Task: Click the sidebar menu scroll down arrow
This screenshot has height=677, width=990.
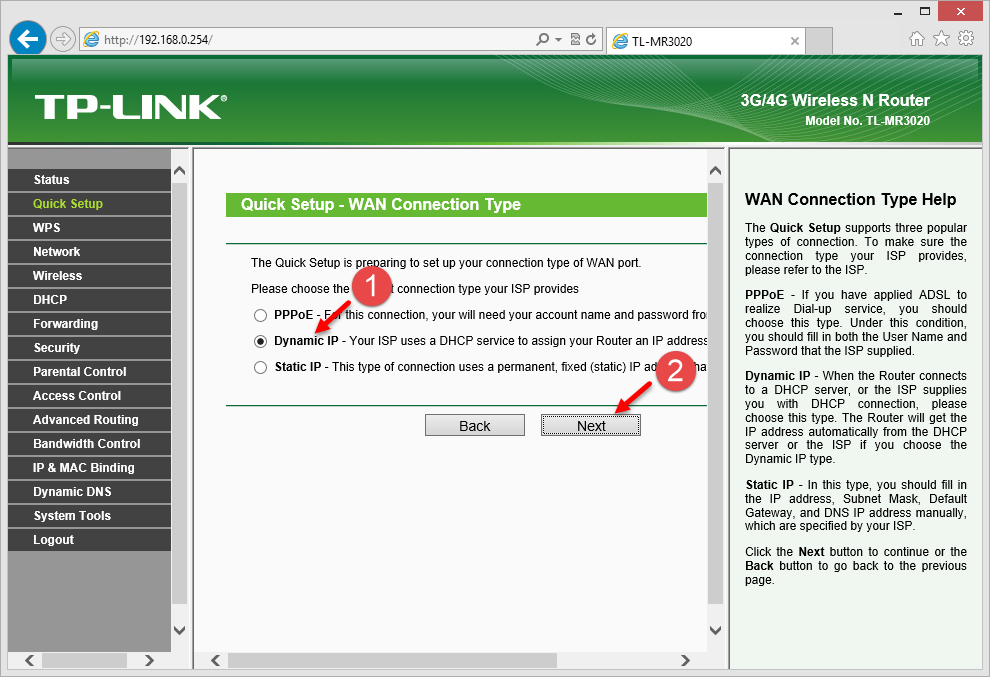Action: click(x=179, y=630)
